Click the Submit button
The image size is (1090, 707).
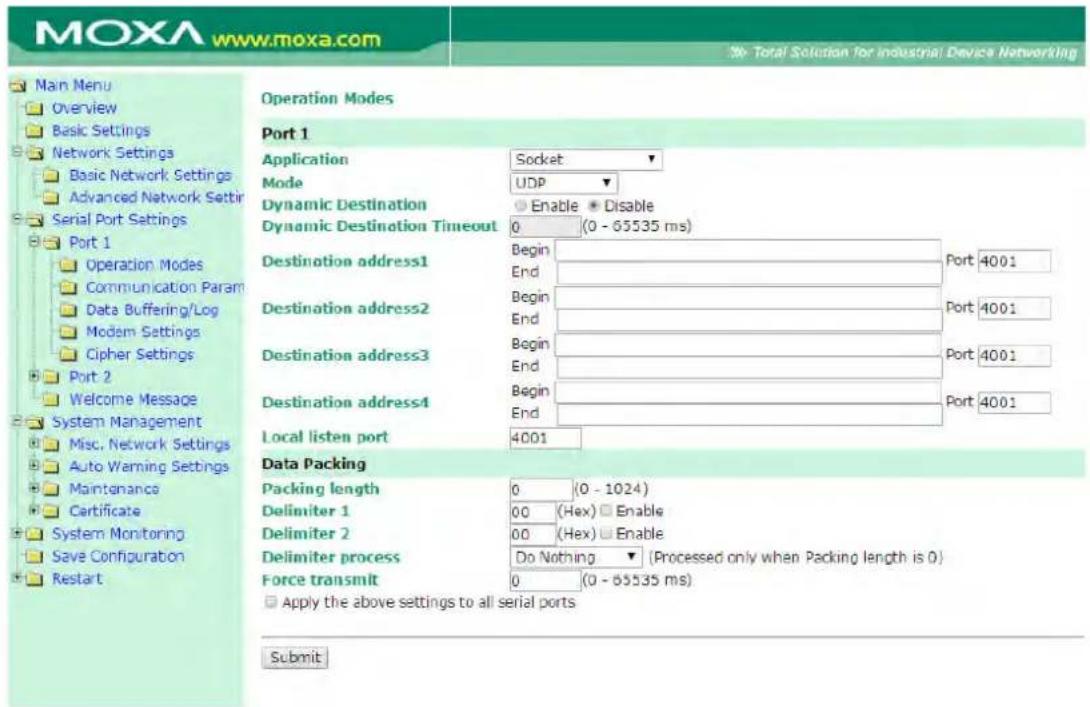295,658
